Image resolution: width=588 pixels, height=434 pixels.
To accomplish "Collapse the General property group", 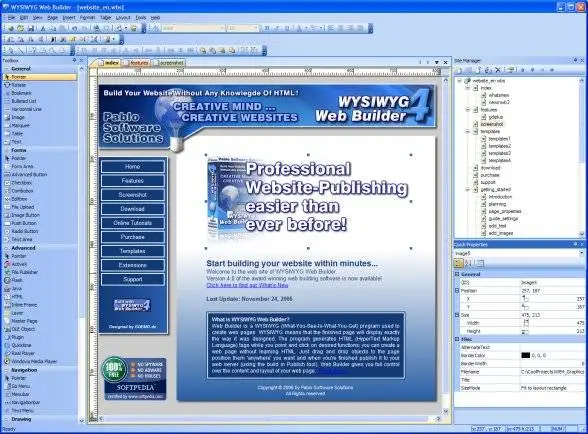I will click(457, 275).
